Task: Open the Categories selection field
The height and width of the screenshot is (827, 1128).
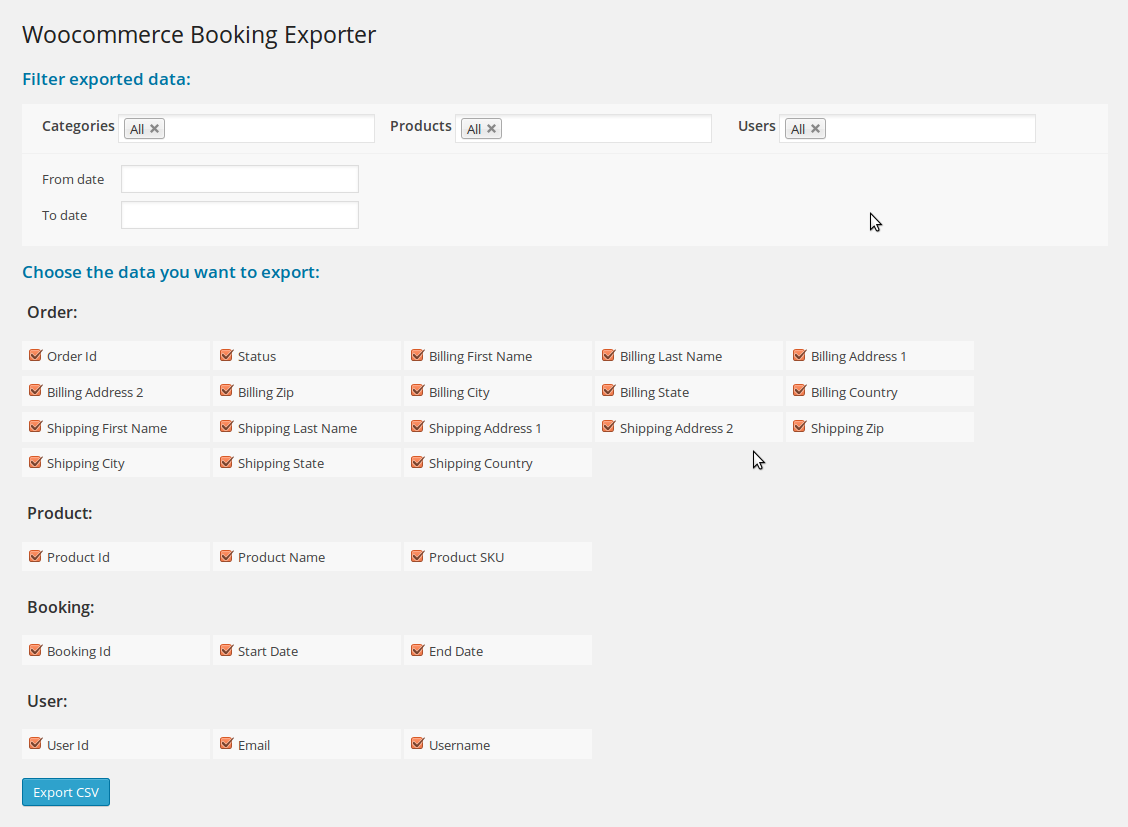Action: 268,129
